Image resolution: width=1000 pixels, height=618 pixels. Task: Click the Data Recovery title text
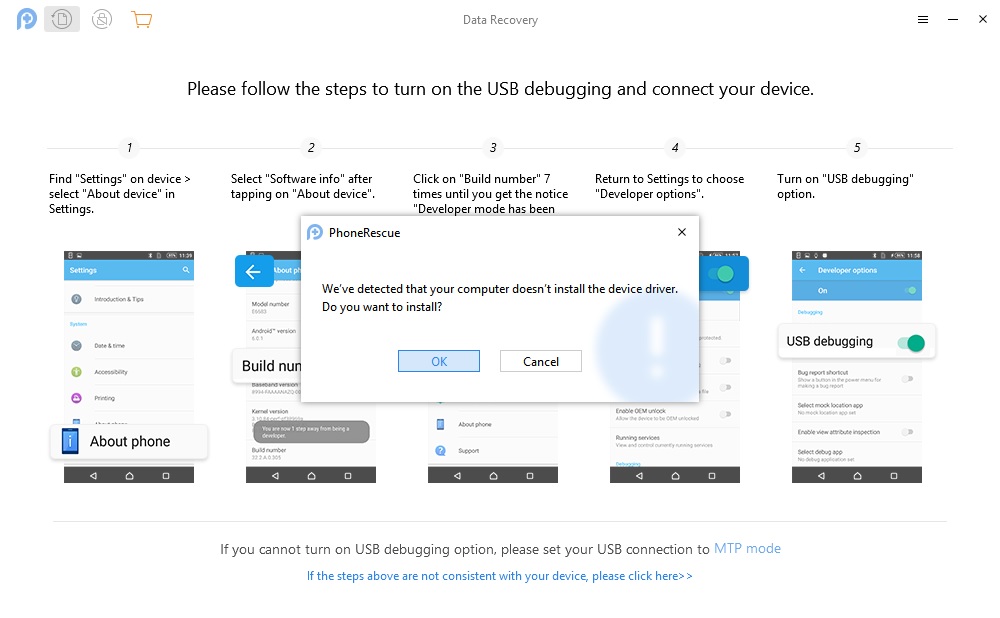click(500, 20)
